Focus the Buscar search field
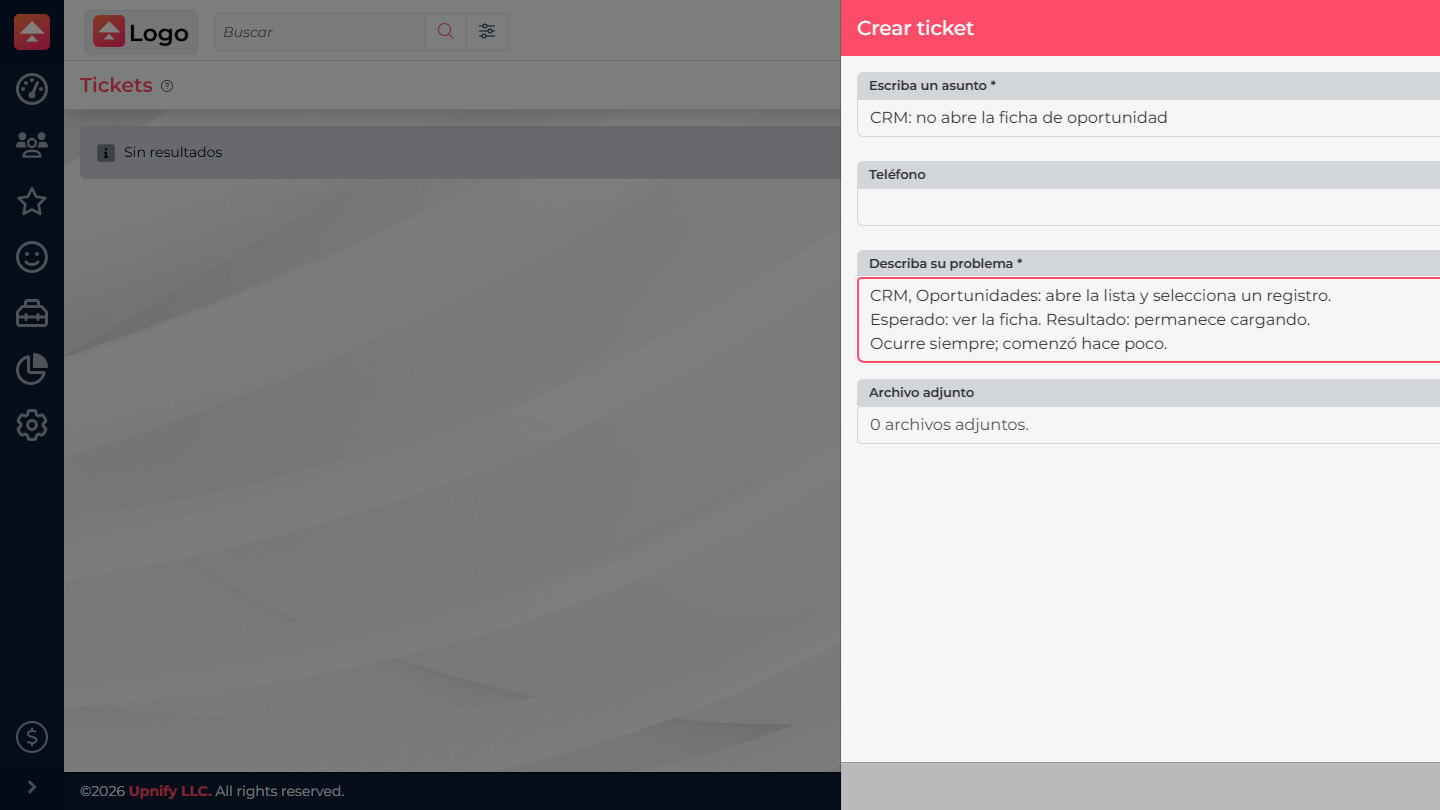 tap(320, 32)
